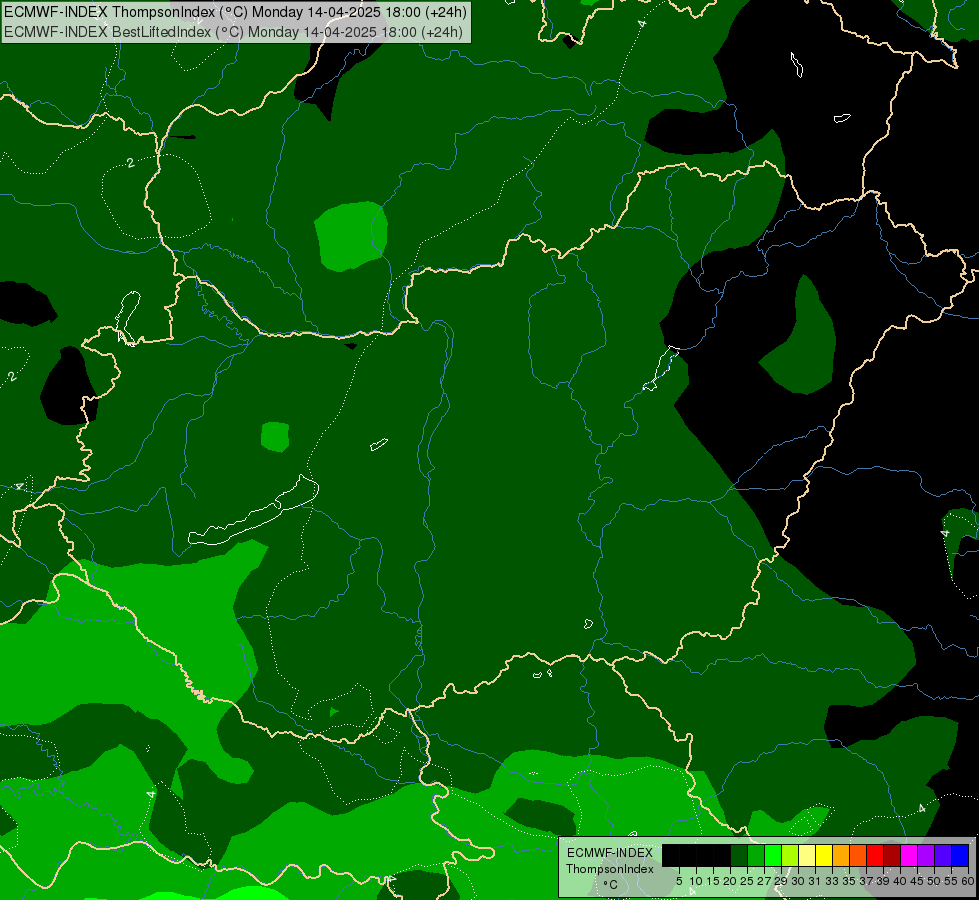This screenshot has height=900, width=979.
Task: Click legend tick label '15'
Action: click(x=713, y=881)
